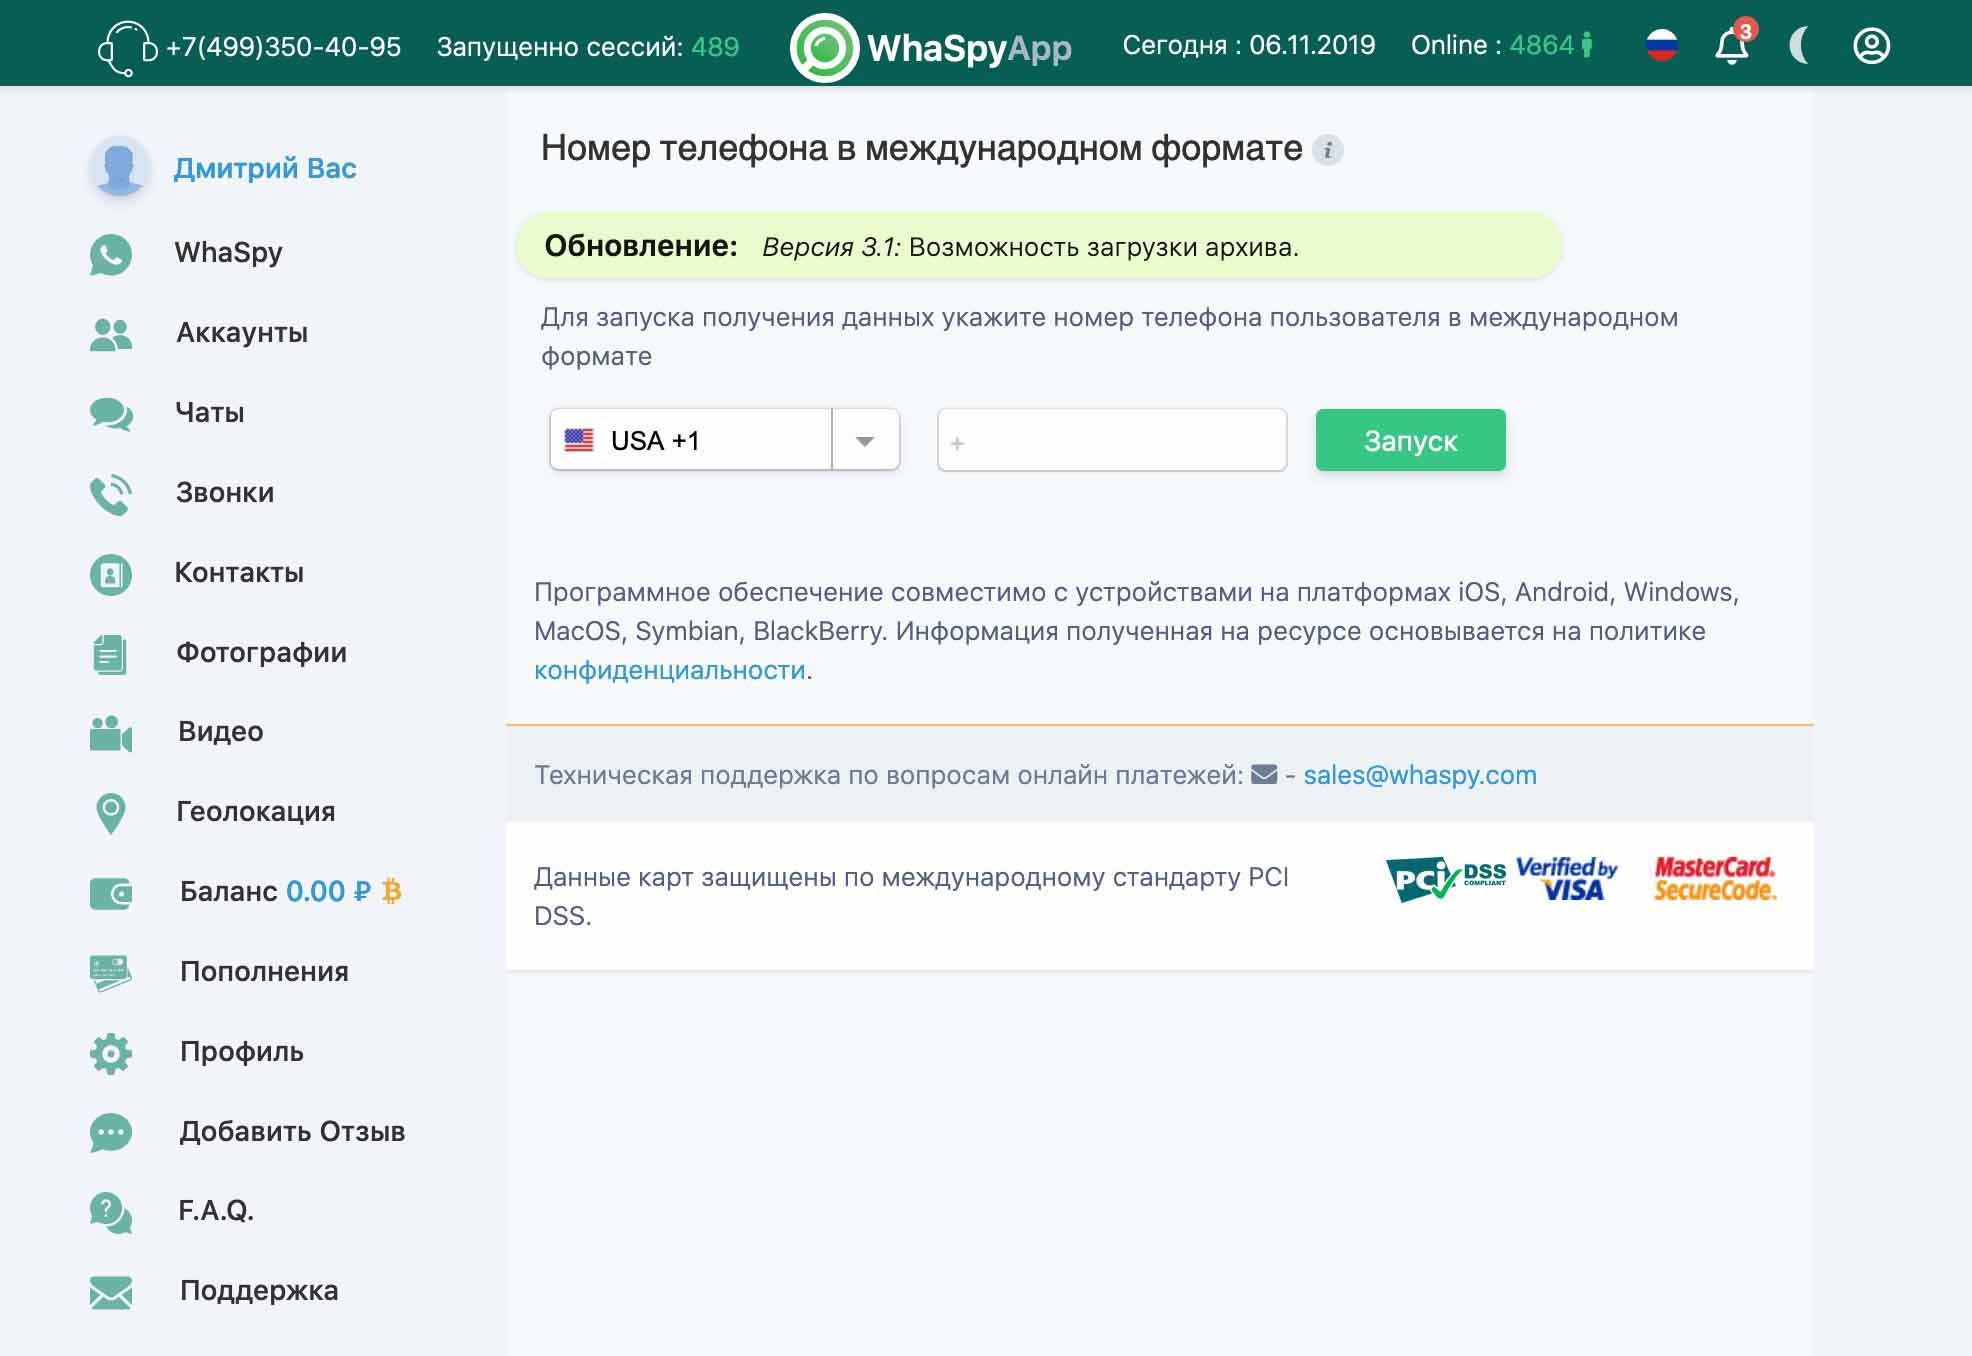This screenshot has width=1972, height=1356.
Task: Open the Добавить Отзыв menu item
Action: click(x=292, y=1132)
